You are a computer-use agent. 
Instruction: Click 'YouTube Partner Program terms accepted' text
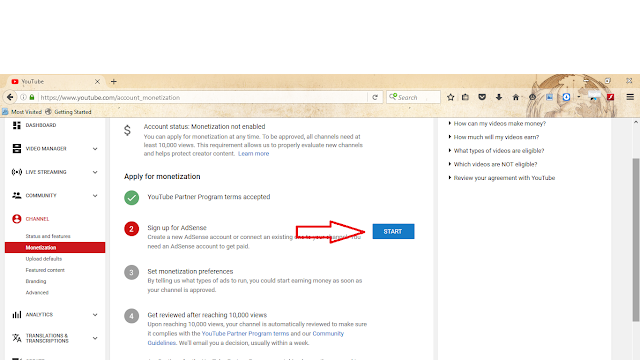[x=209, y=197]
